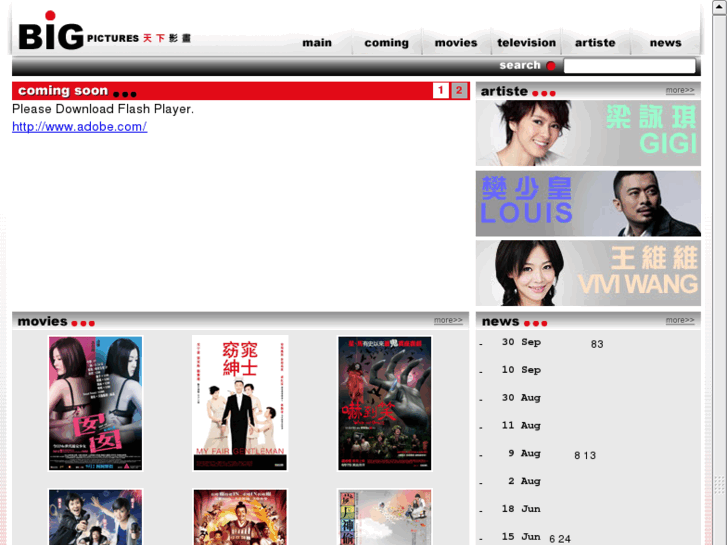Switch coming soon to page 2
727x545 pixels.
coord(459,90)
